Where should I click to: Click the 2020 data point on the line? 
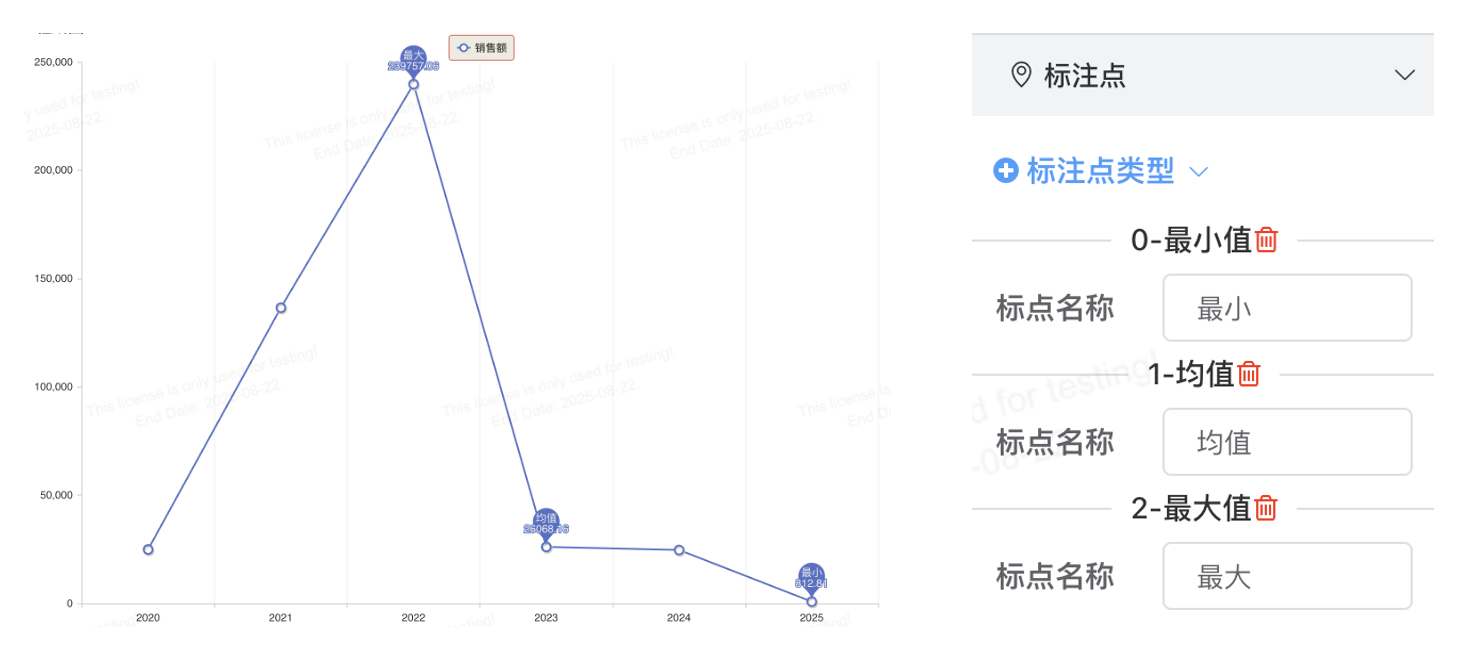(x=148, y=549)
